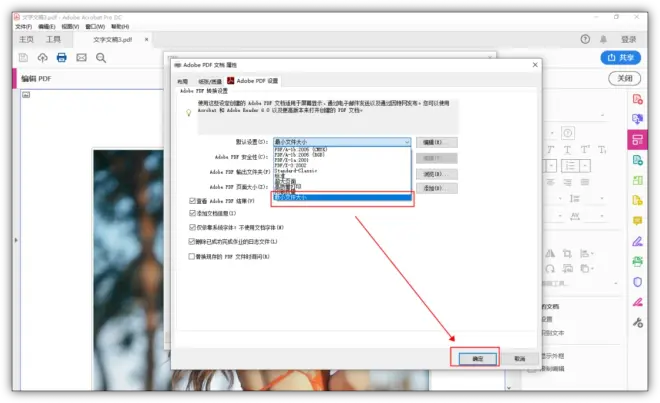Choose Standard-Classic in settings list
Viewport: 660px width, 403px height.
tap(296, 171)
